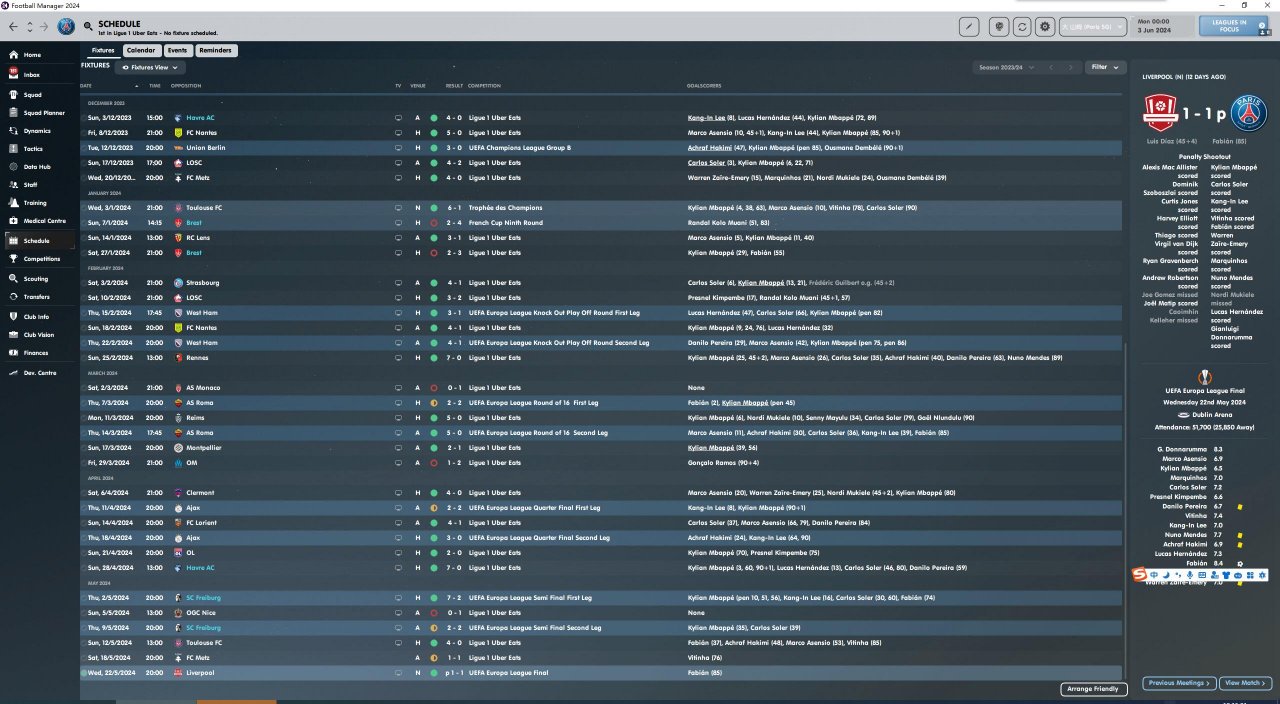Click the search magnifier icon
1280x704 pixels.
pos(89,26)
